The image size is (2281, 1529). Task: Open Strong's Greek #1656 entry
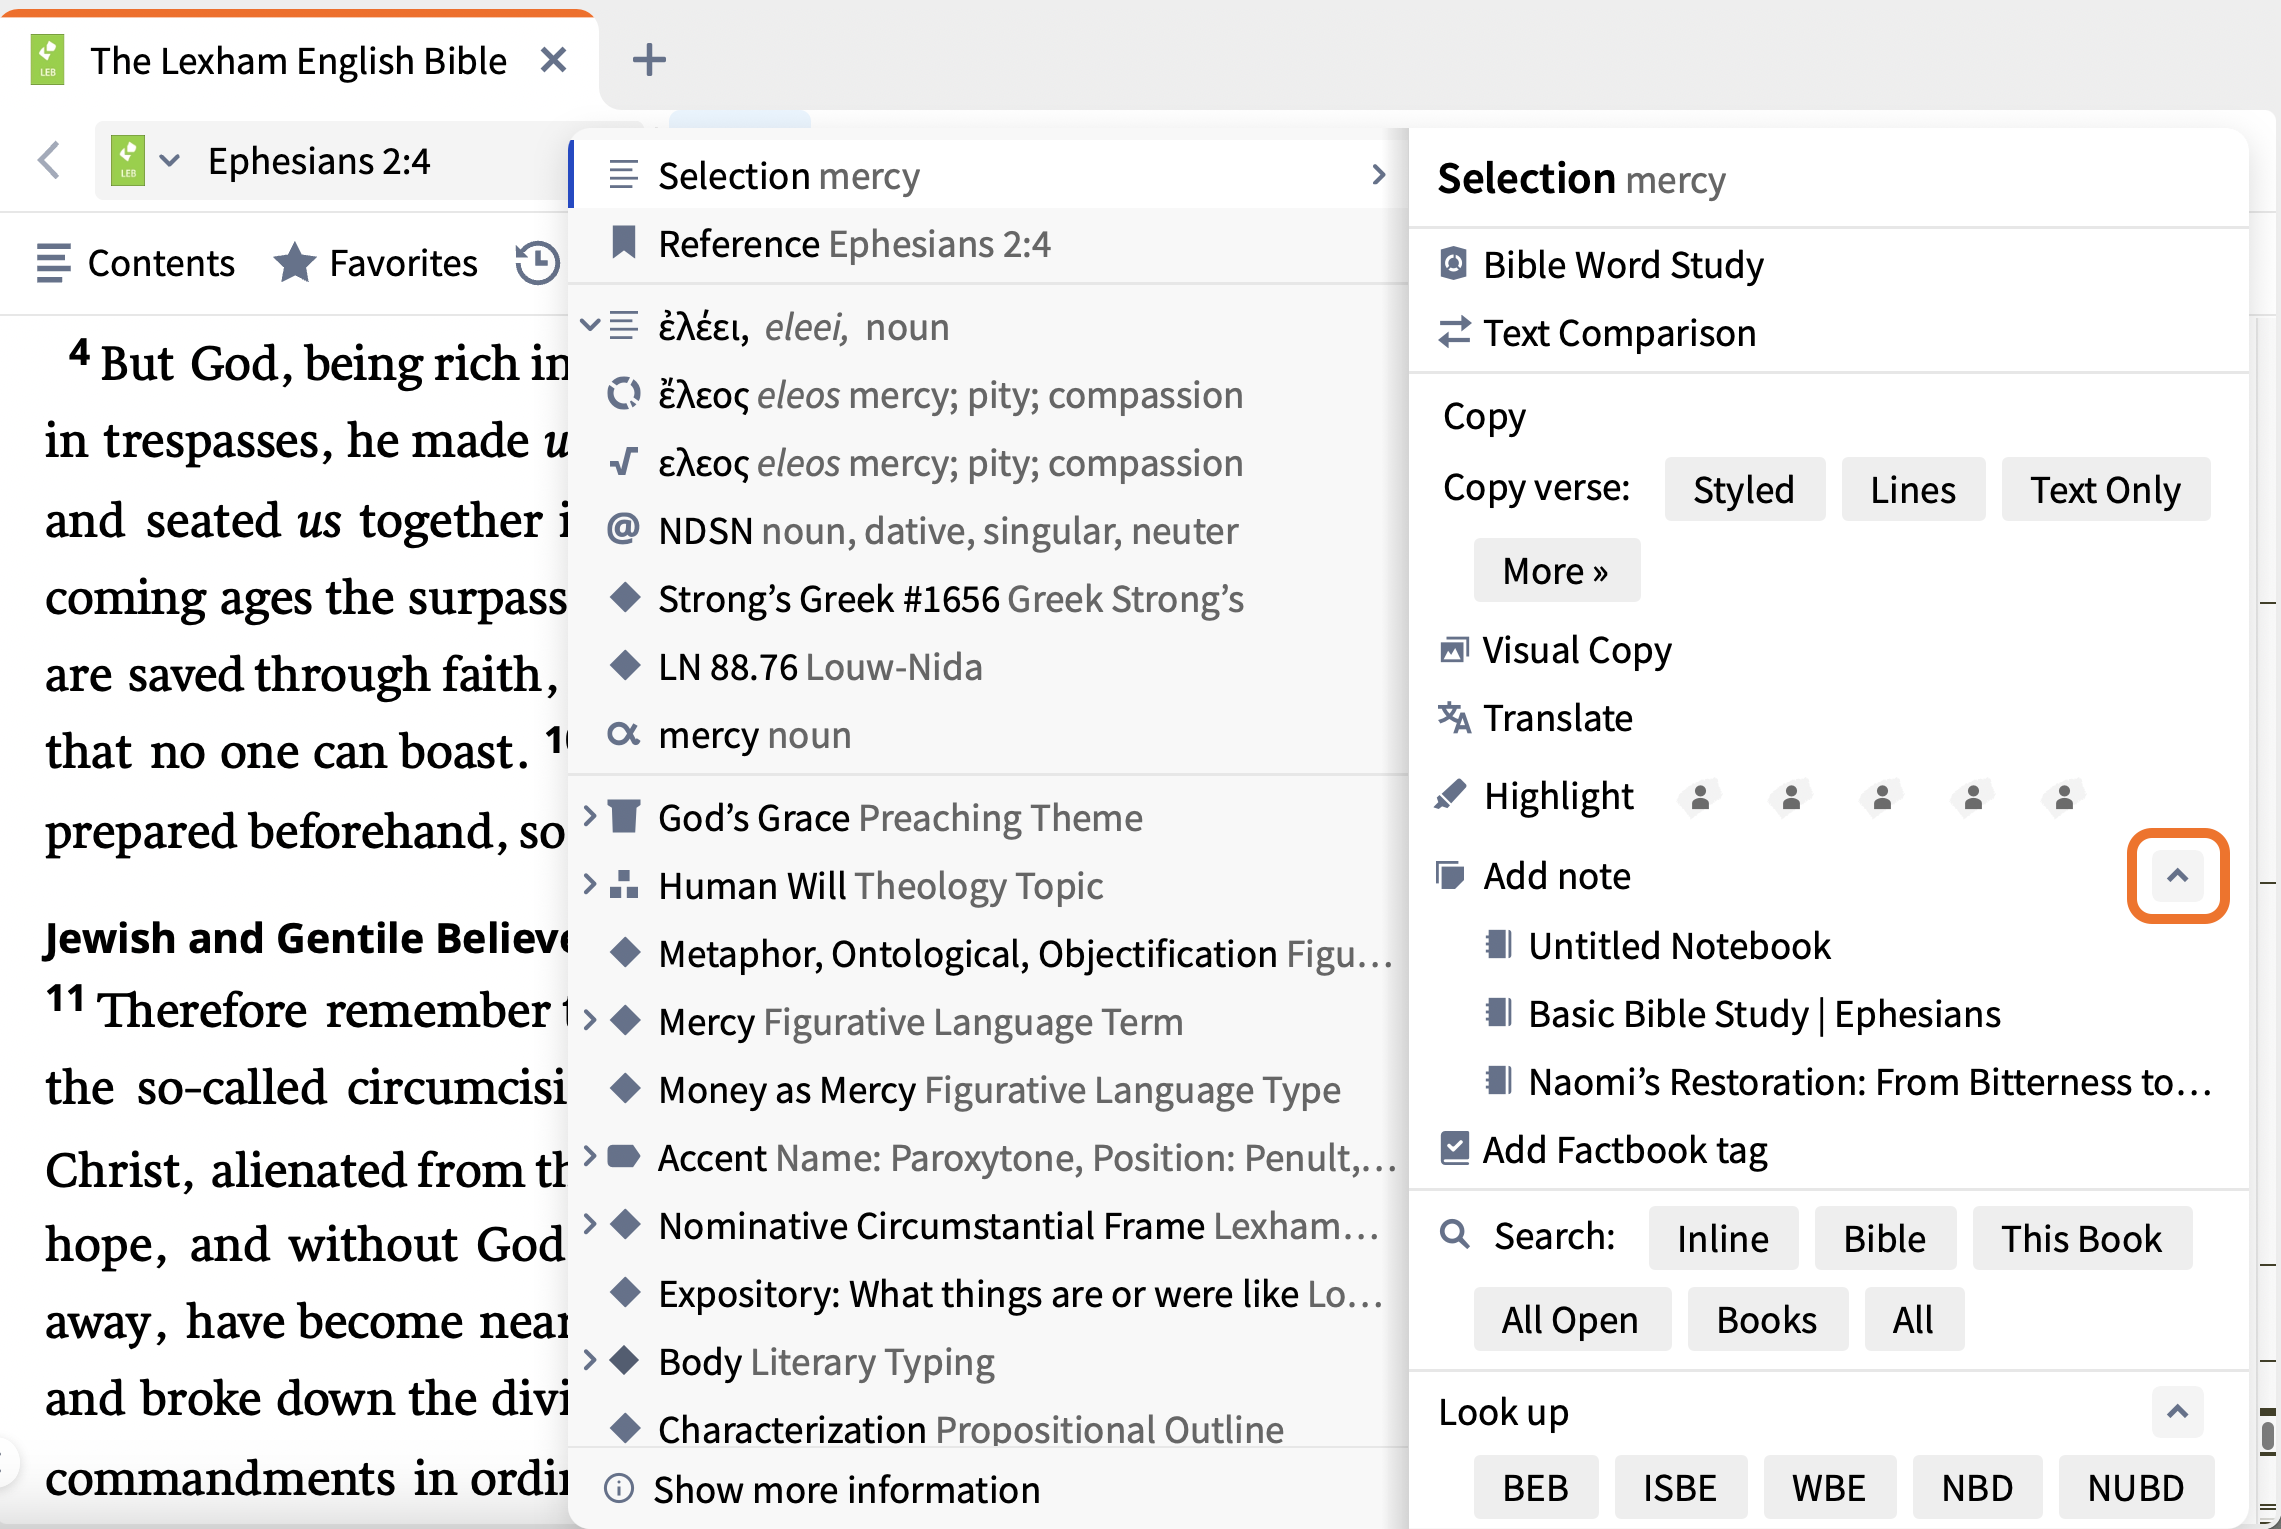point(988,599)
